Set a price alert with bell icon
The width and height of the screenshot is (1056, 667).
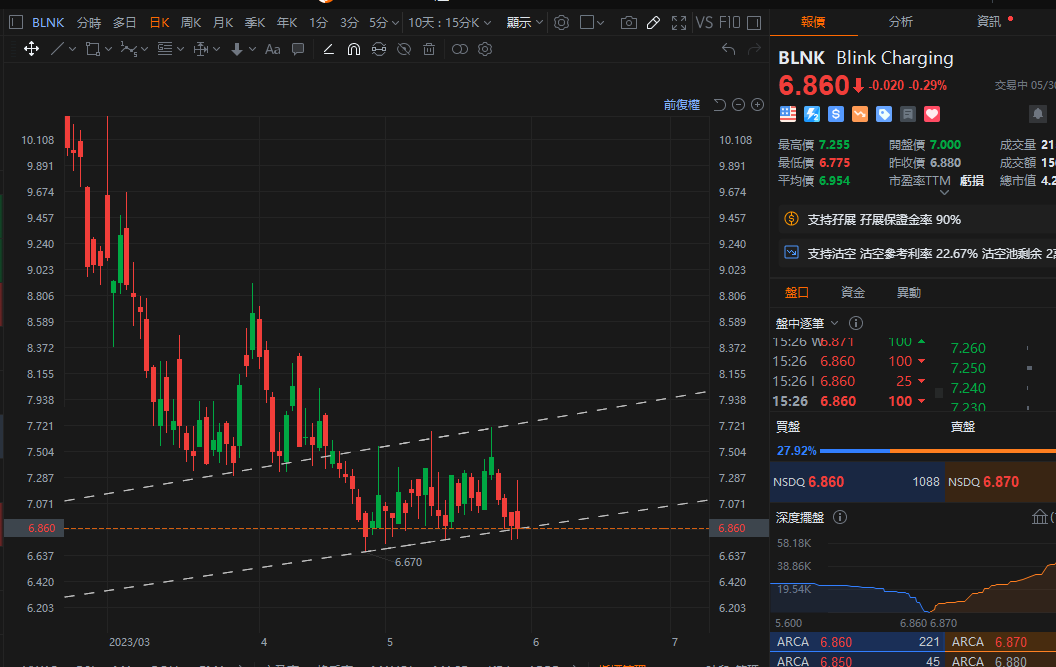click(1038, 114)
